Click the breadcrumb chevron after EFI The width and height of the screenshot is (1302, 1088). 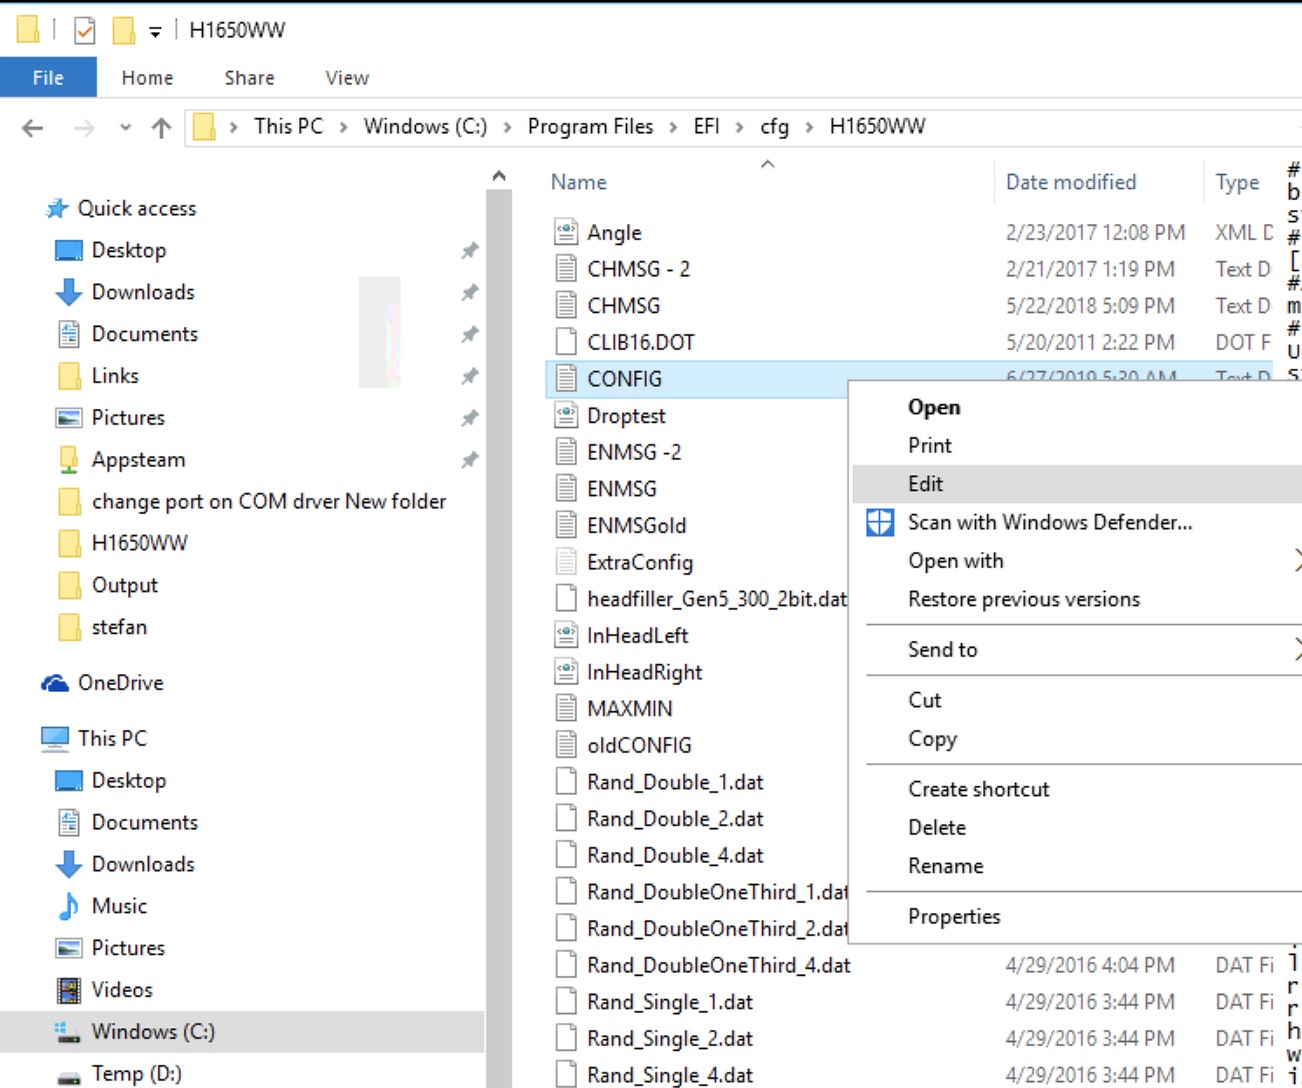(x=739, y=126)
